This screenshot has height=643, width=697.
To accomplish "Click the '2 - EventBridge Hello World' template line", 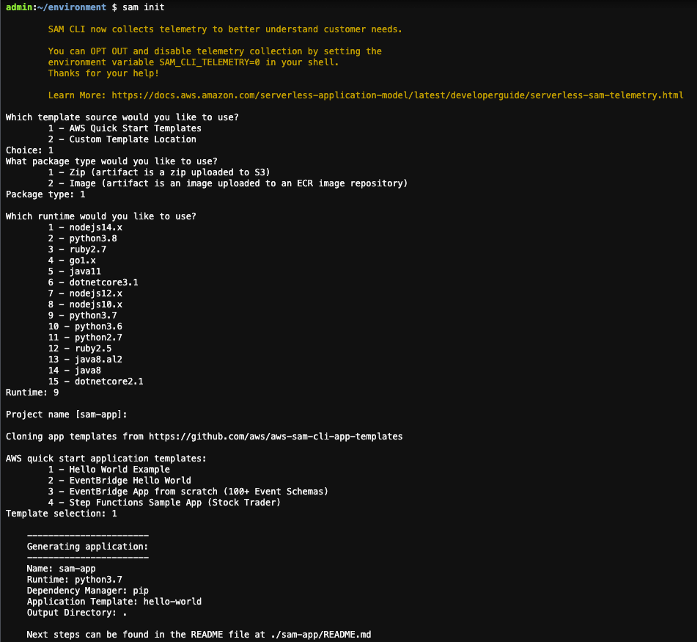I will pyautogui.click(x=120, y=481).
